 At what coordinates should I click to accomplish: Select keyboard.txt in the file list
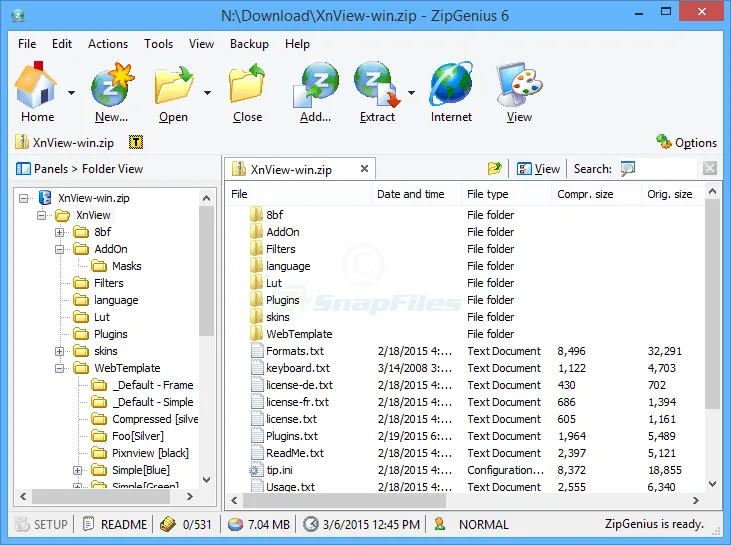point(298,368)
